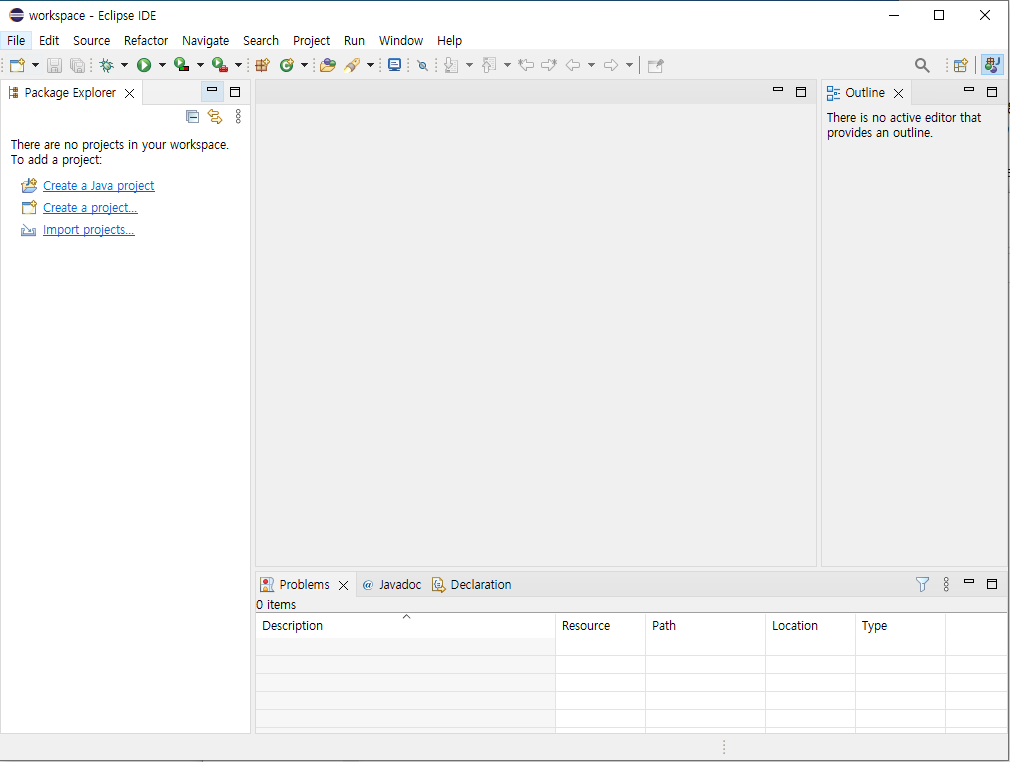Open the Coverage dropdown arrow
1010x762 pixels.
200,65
